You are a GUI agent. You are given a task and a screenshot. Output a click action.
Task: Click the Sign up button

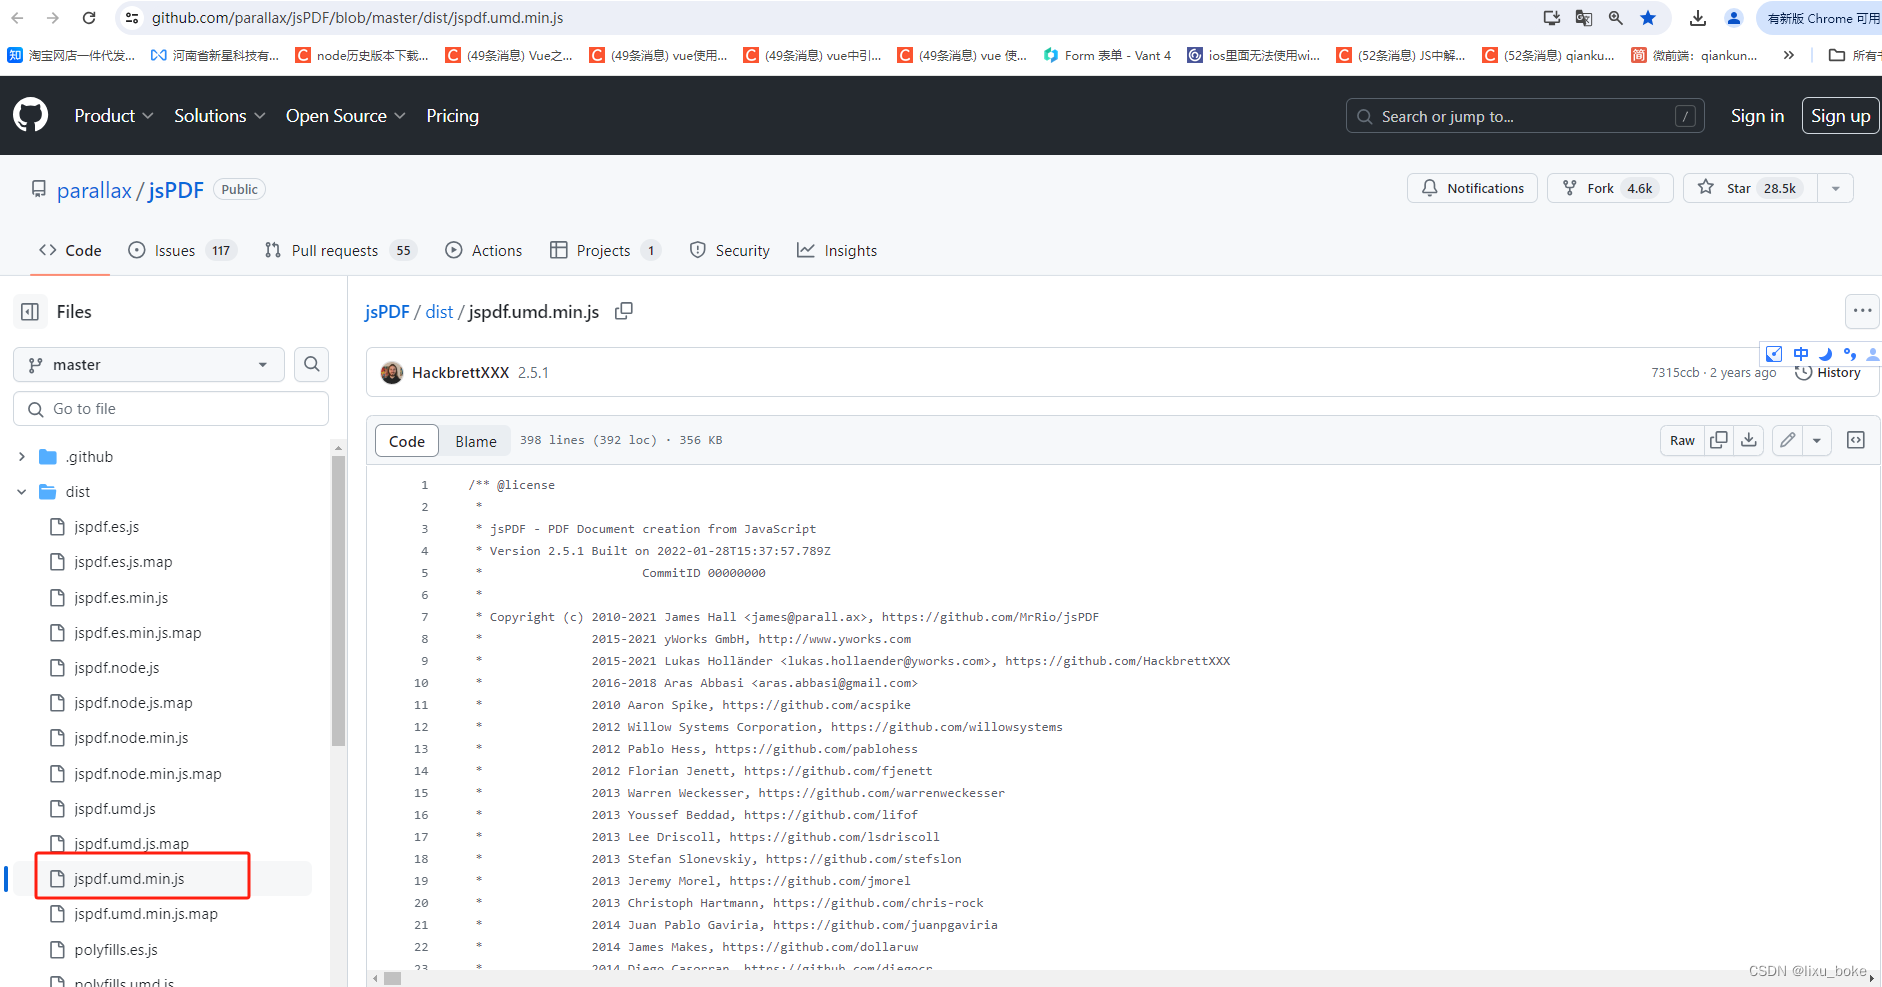pos(1840,116)
